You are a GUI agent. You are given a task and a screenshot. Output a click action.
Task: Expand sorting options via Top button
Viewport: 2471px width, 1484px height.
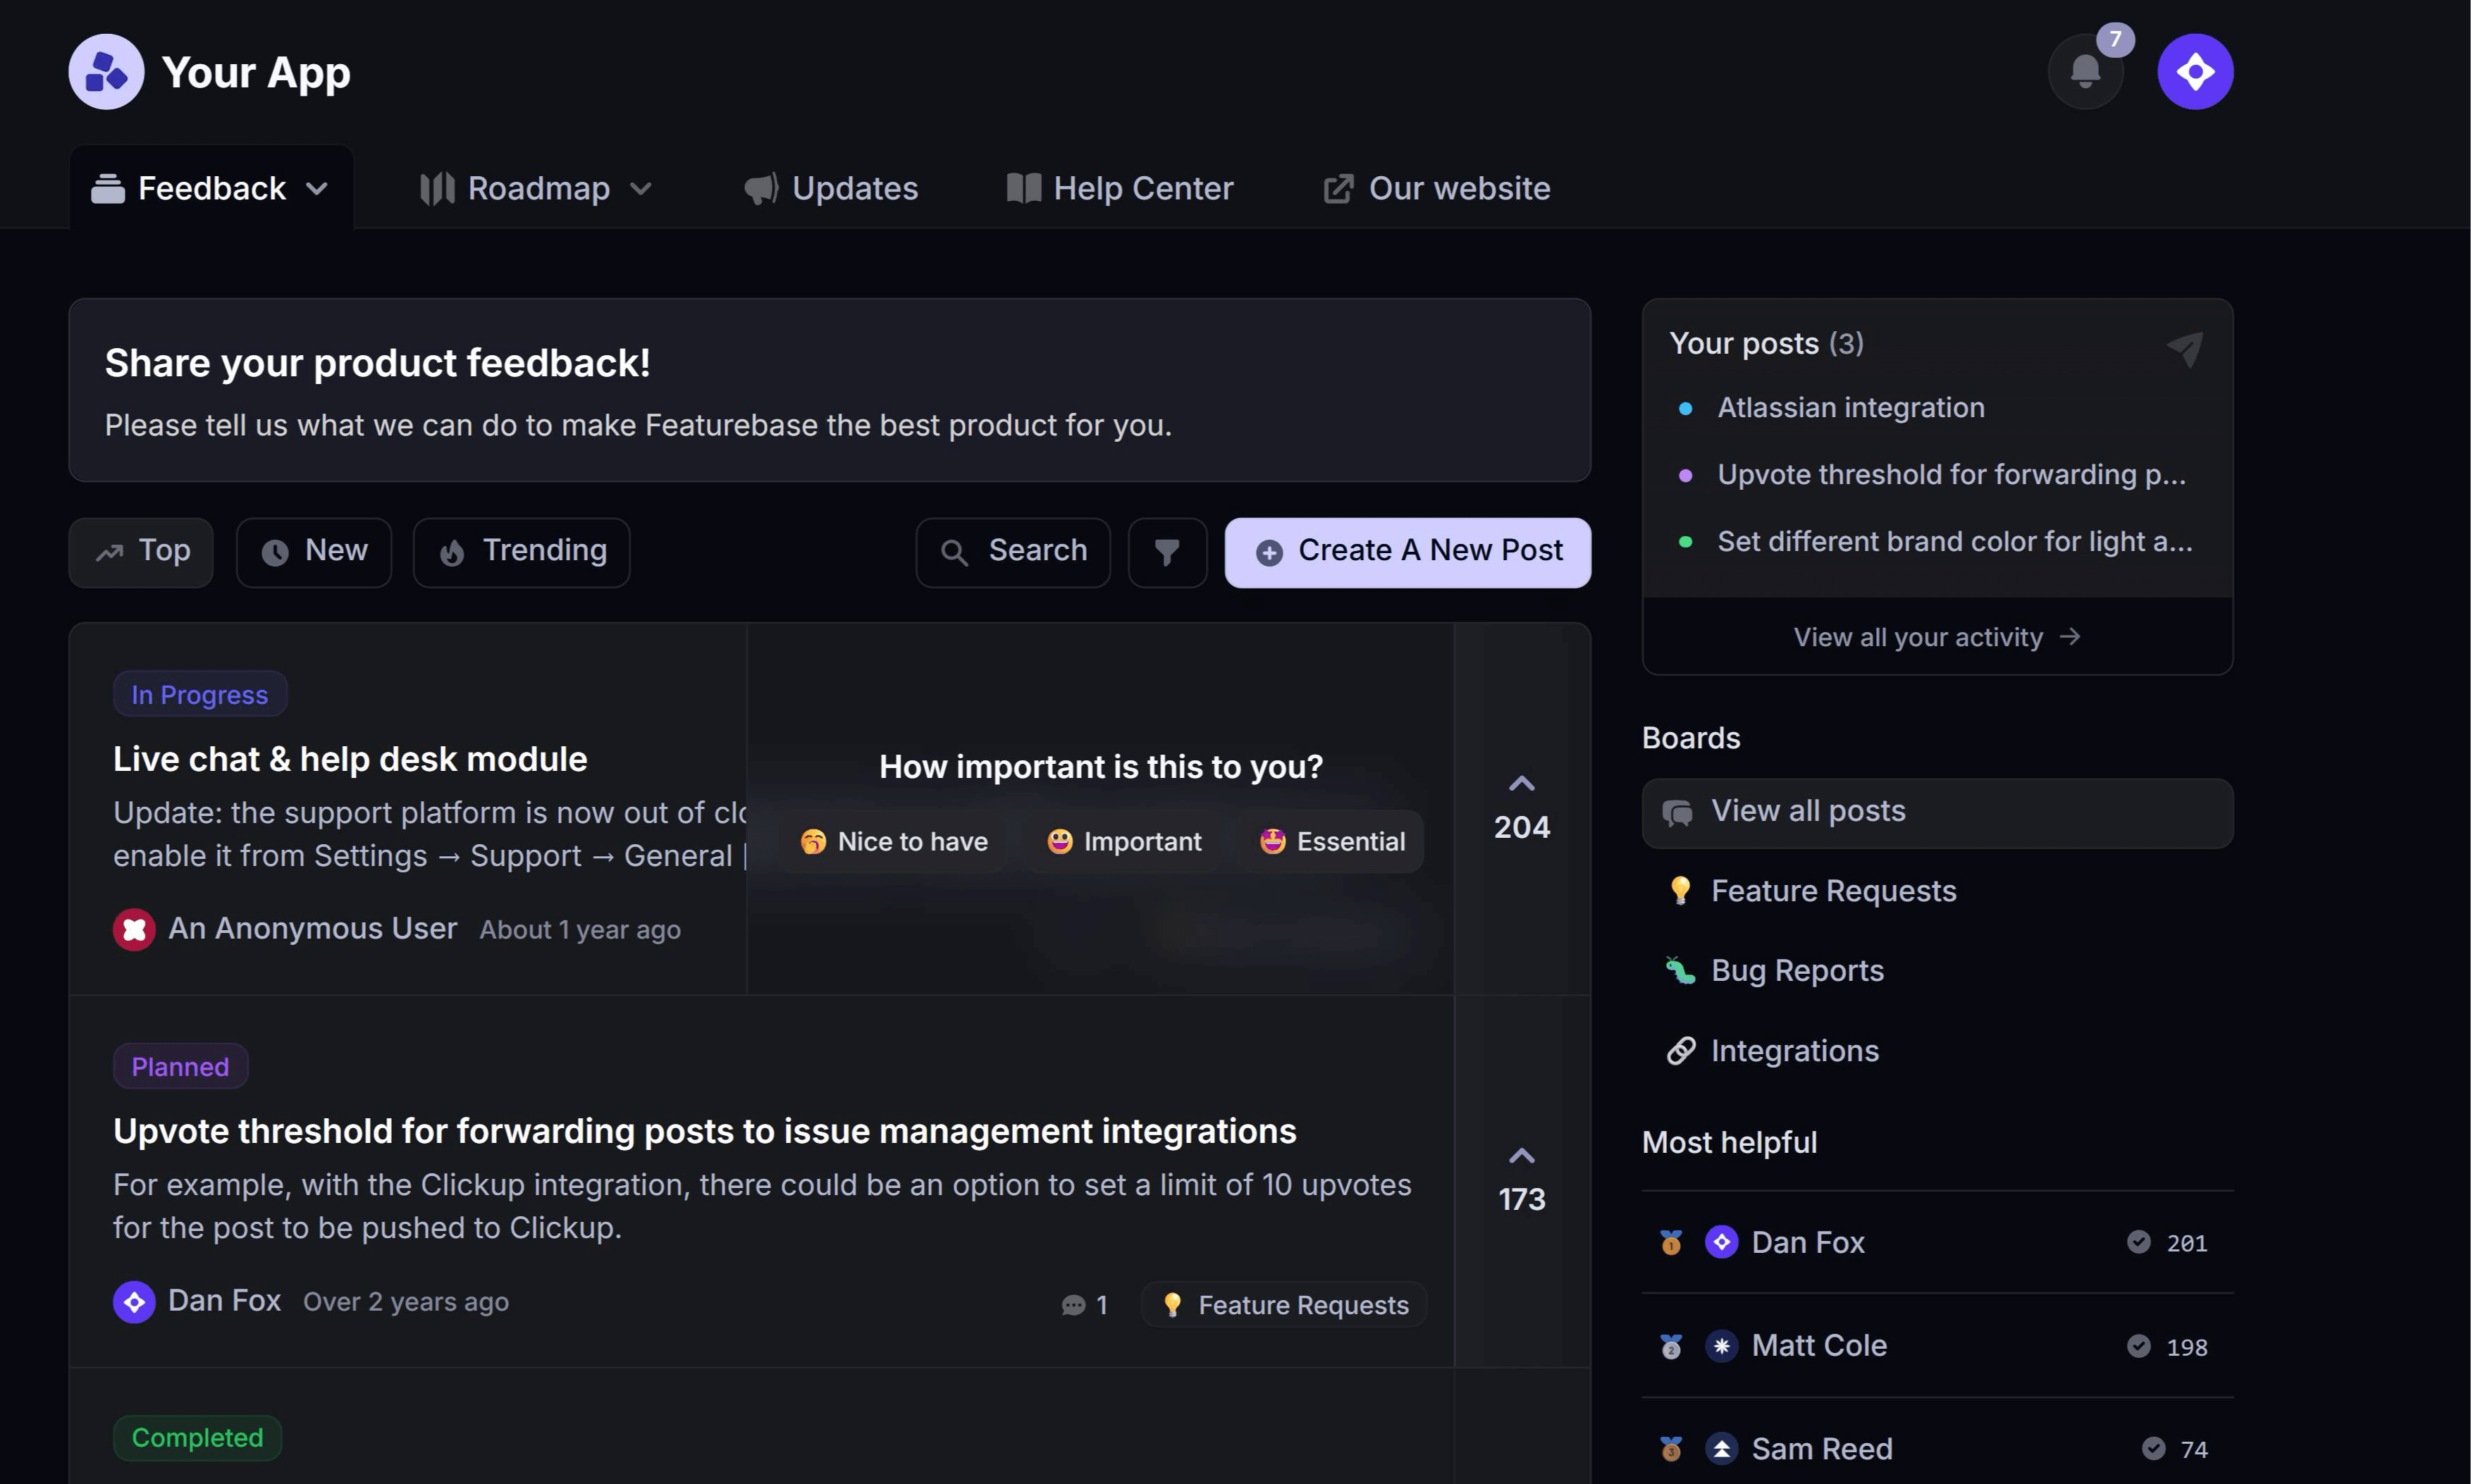[140, 551]
